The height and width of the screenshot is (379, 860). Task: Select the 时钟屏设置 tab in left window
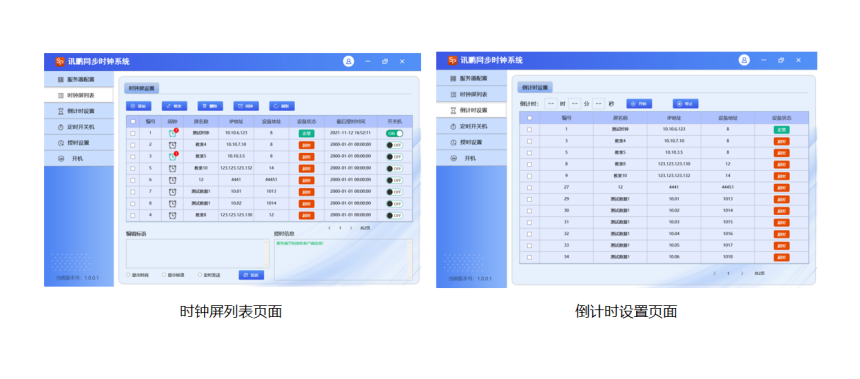(x=142, y=88)
